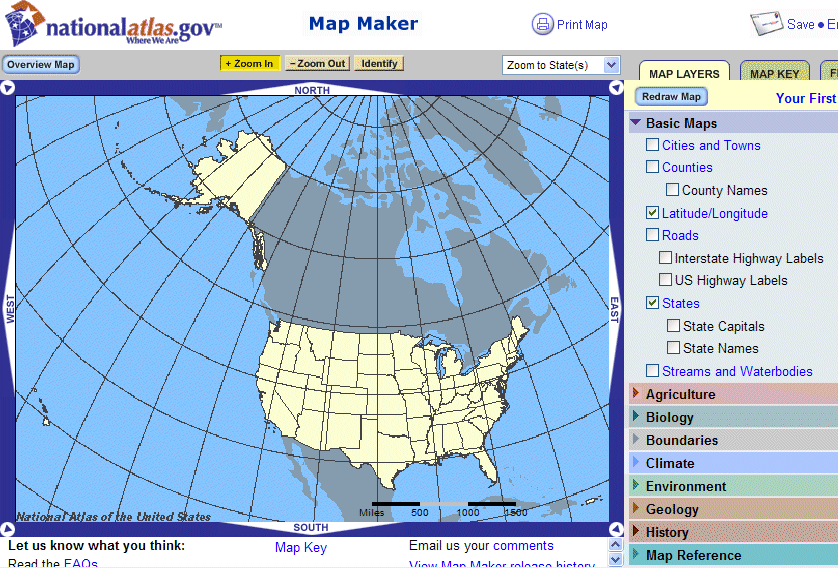This screenshot has height=568, width=838.
Task: Click the footer scroll up arrow
Action: [x=616, y=544]
